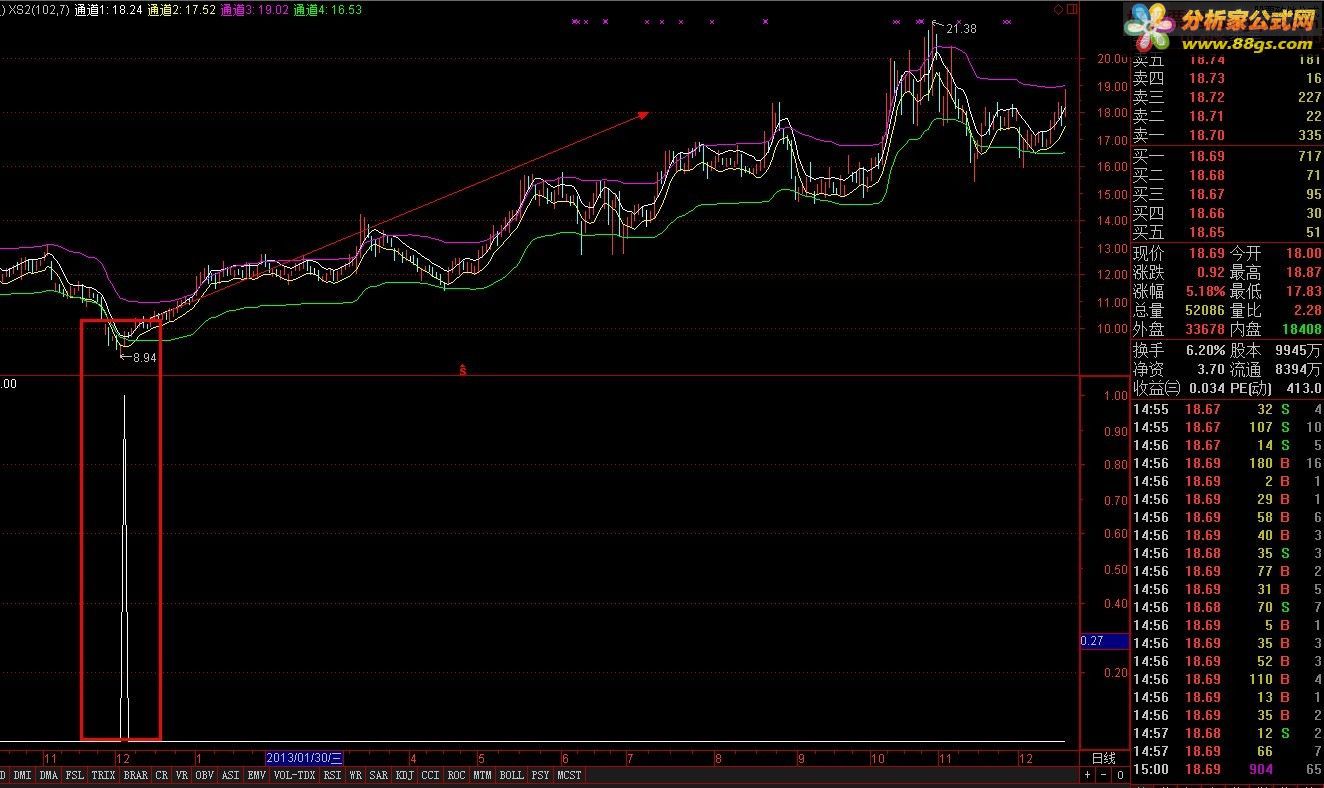The width and height of the screenshot is (1324, 788).
Task: Click the 卖一 18.70 ask row
Action: (x=1227, y=135)
